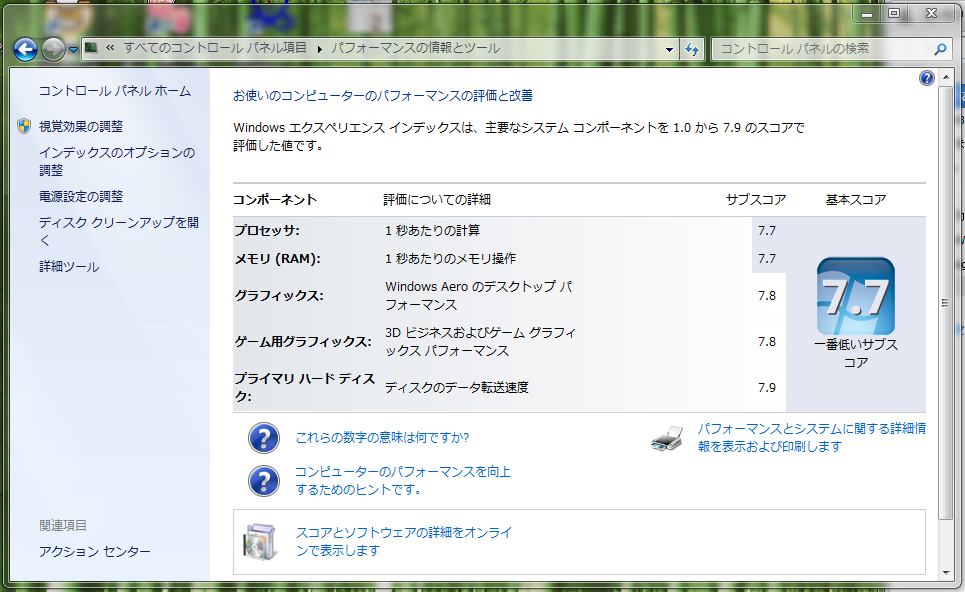Click the 7.7 base score badge
Screen dimensions: 965x592
[855, 296]
